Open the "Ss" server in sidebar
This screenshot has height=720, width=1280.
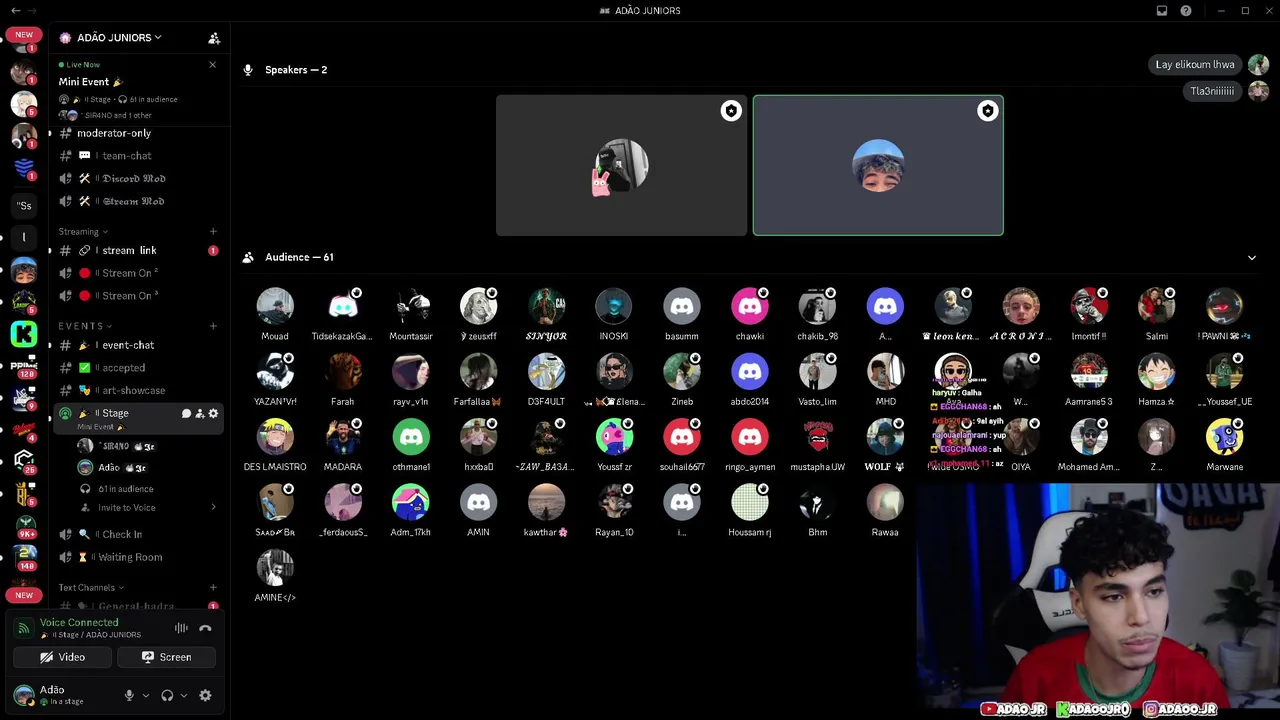(x=24, y=206)
